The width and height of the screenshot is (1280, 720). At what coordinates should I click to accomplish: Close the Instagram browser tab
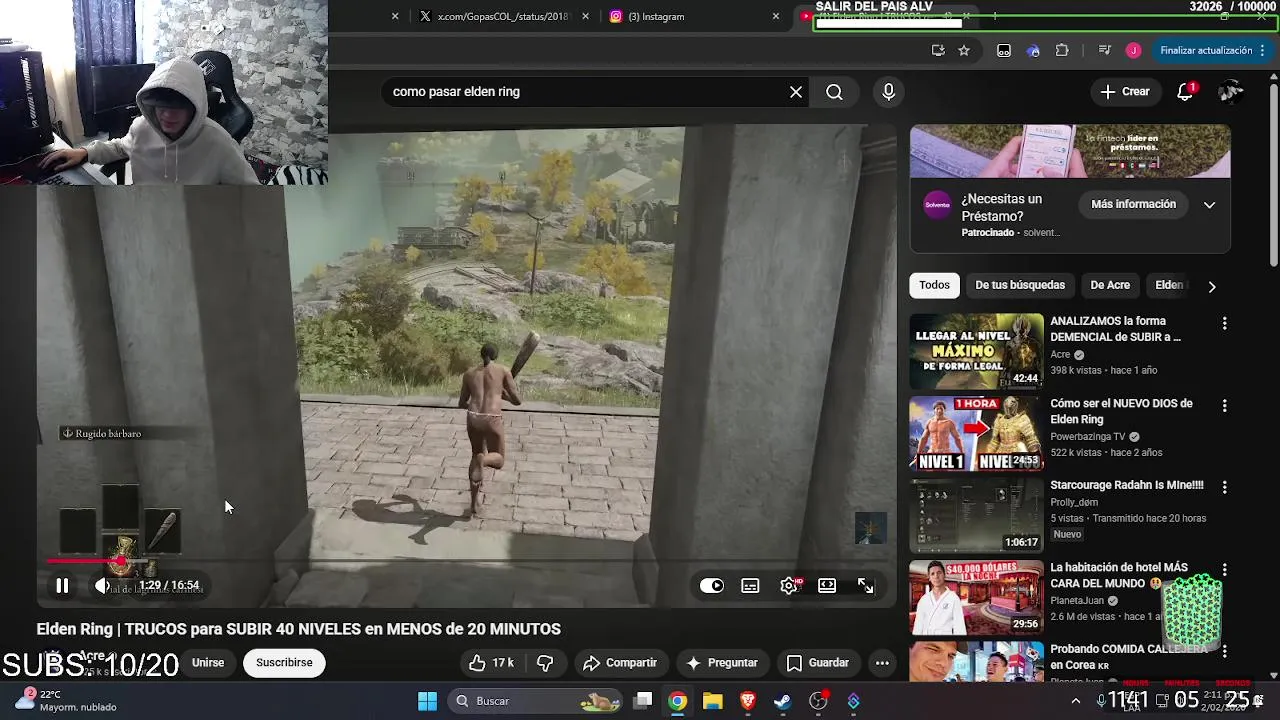click(776, 16)
